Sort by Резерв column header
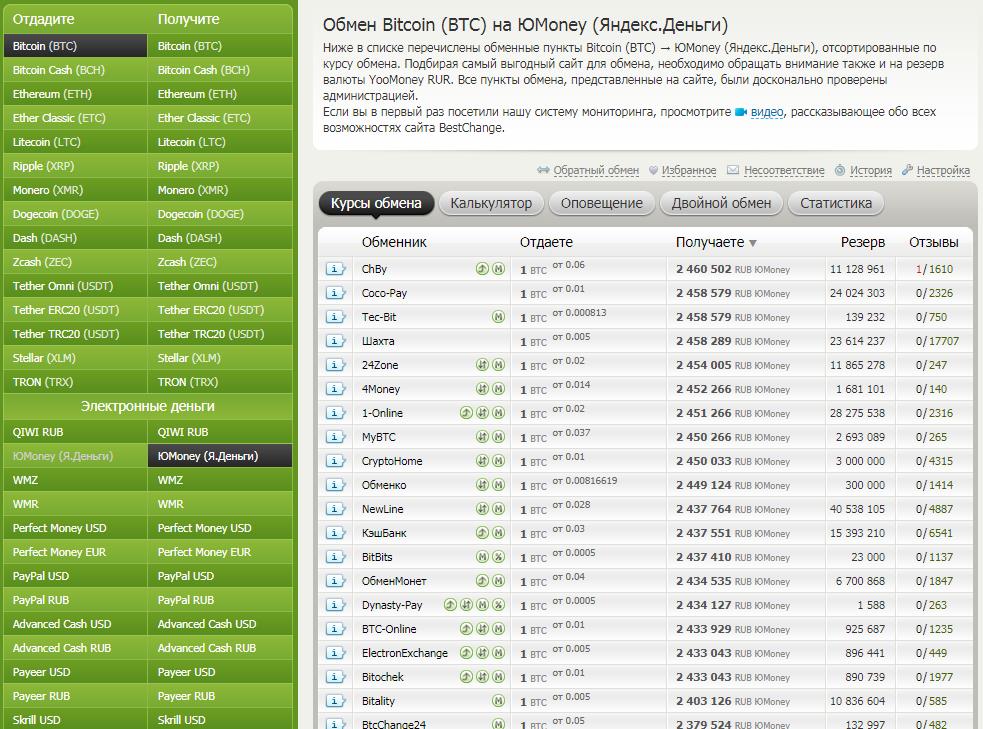Image resolution: width=983 pixels, height=729 pixels. pyautogui.click(x=863, y=243)
